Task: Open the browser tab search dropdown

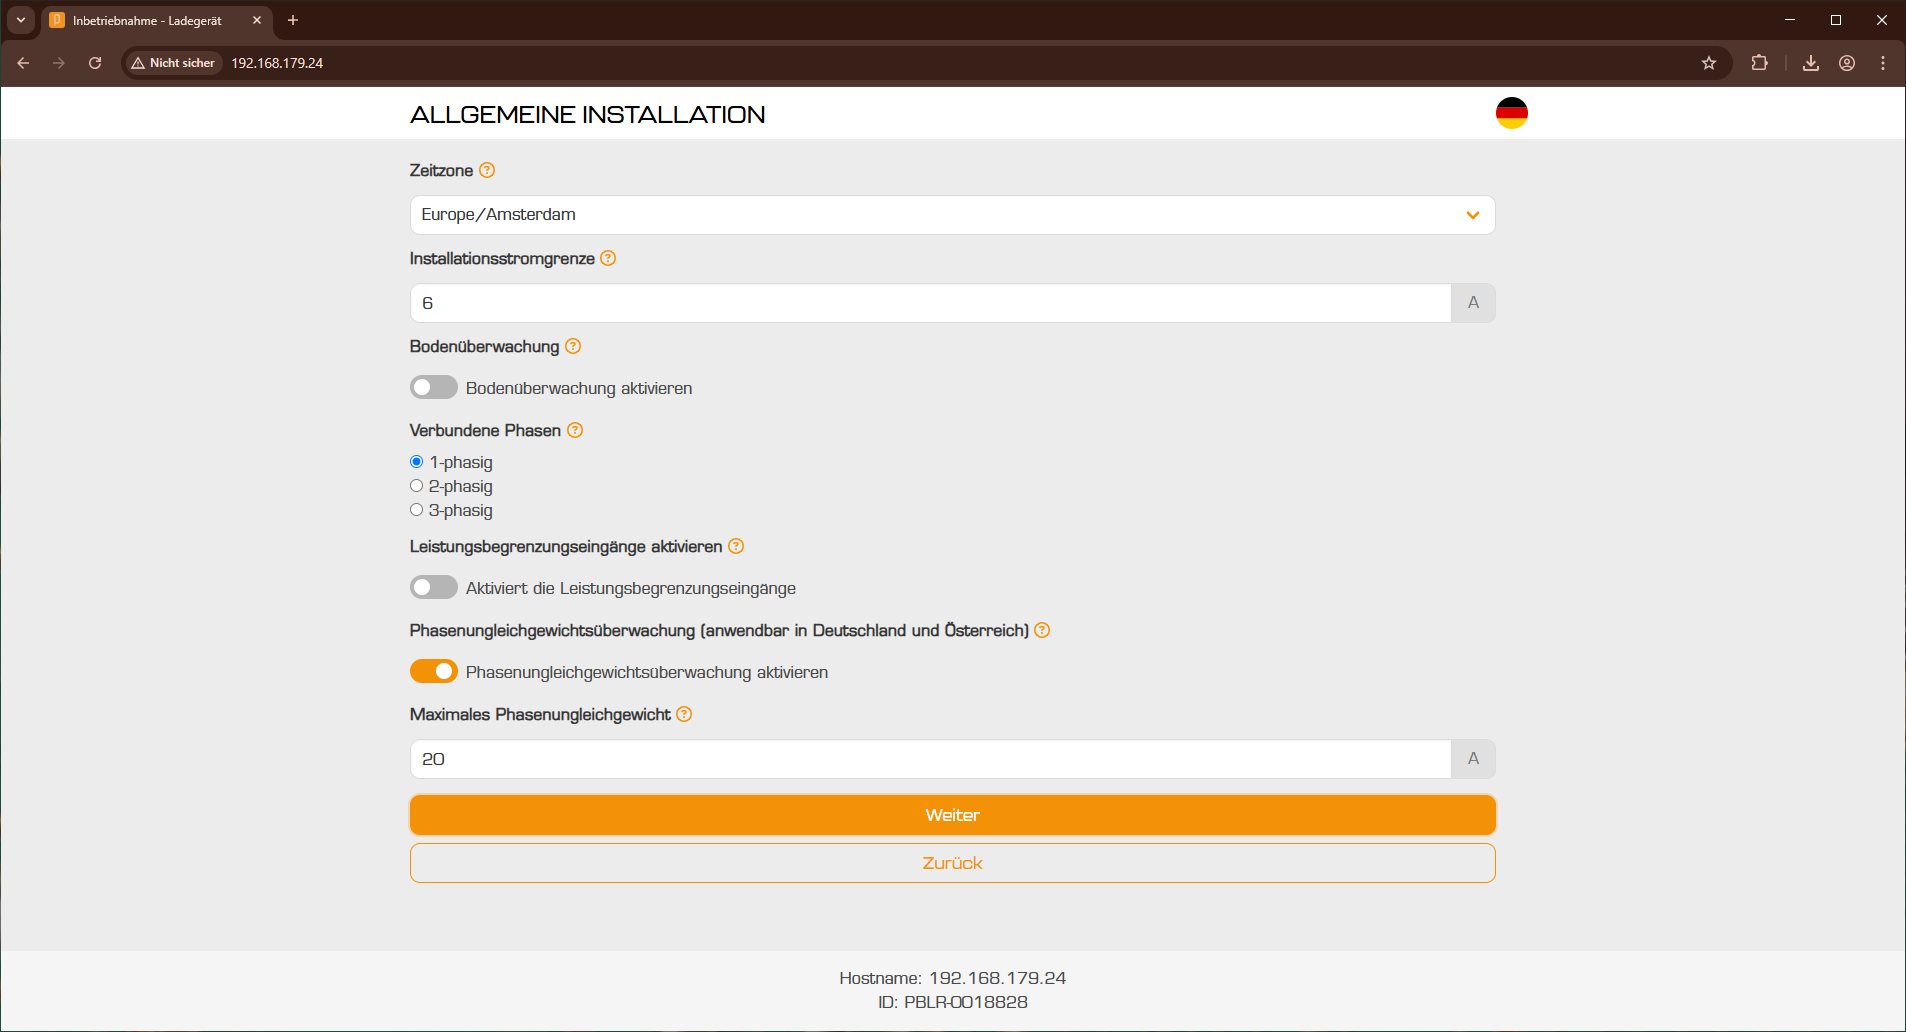Action: tap(21, 20)
